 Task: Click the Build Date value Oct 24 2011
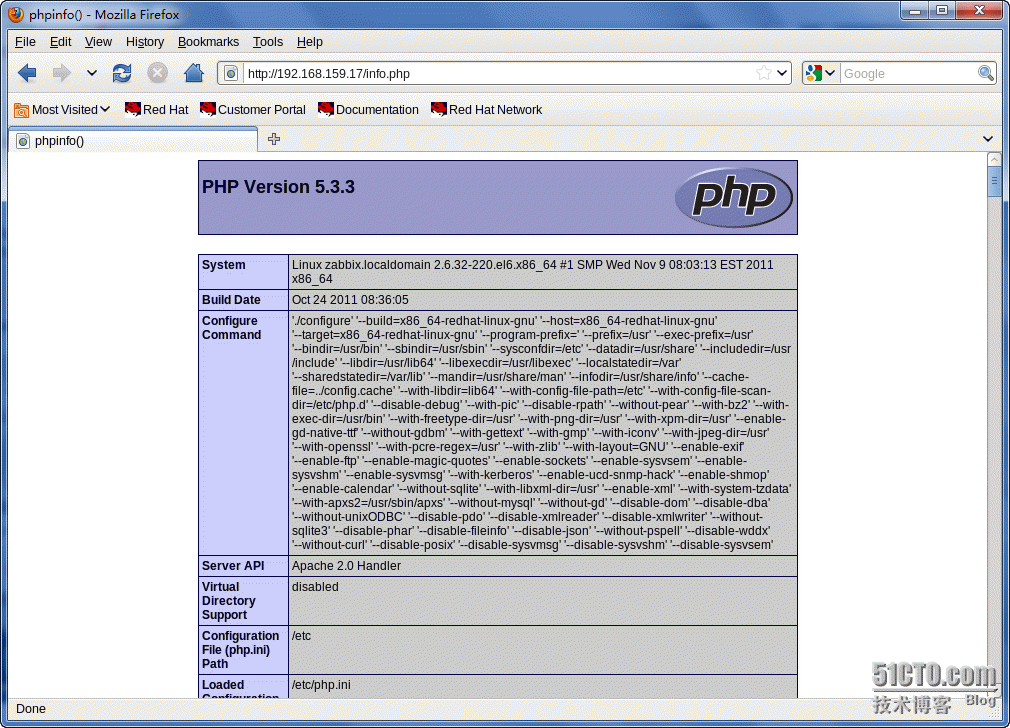click(350, 300)
